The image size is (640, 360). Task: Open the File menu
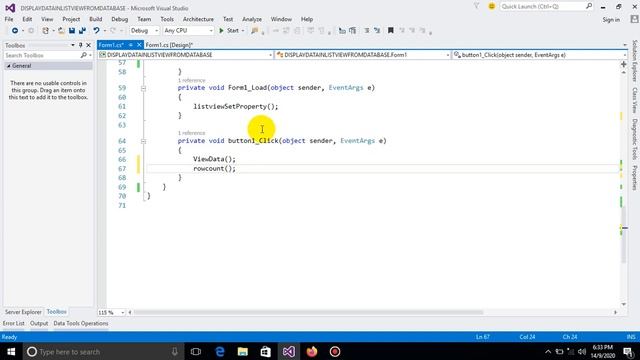click(x=9, y=19)
